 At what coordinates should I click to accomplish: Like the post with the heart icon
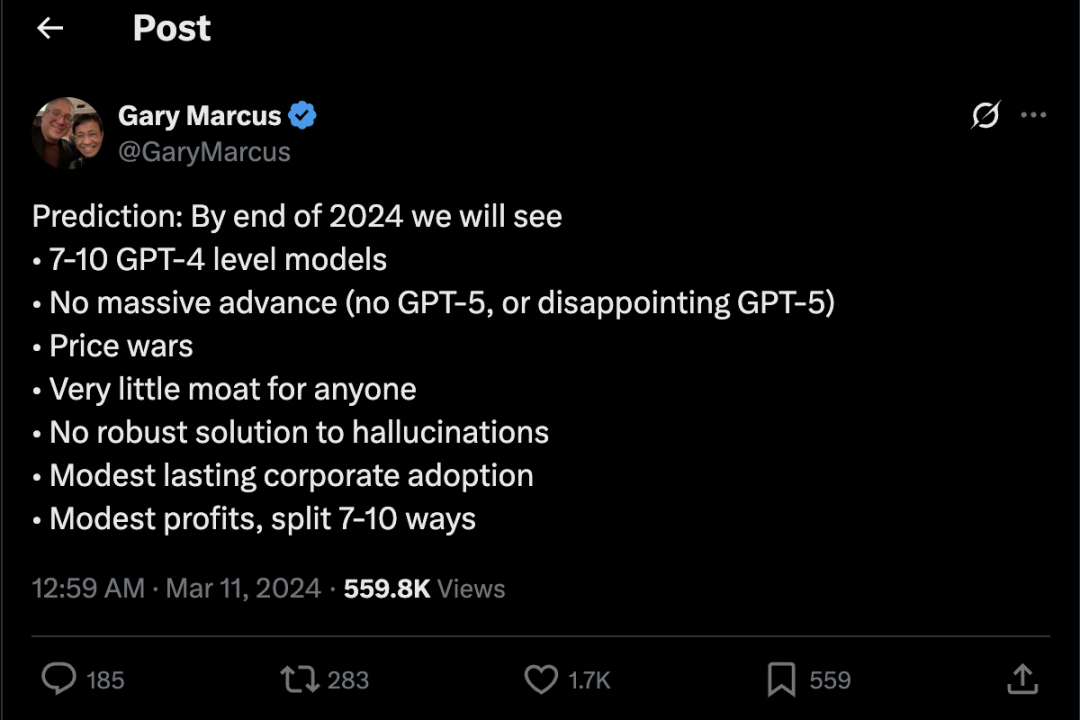coord(541,680)
